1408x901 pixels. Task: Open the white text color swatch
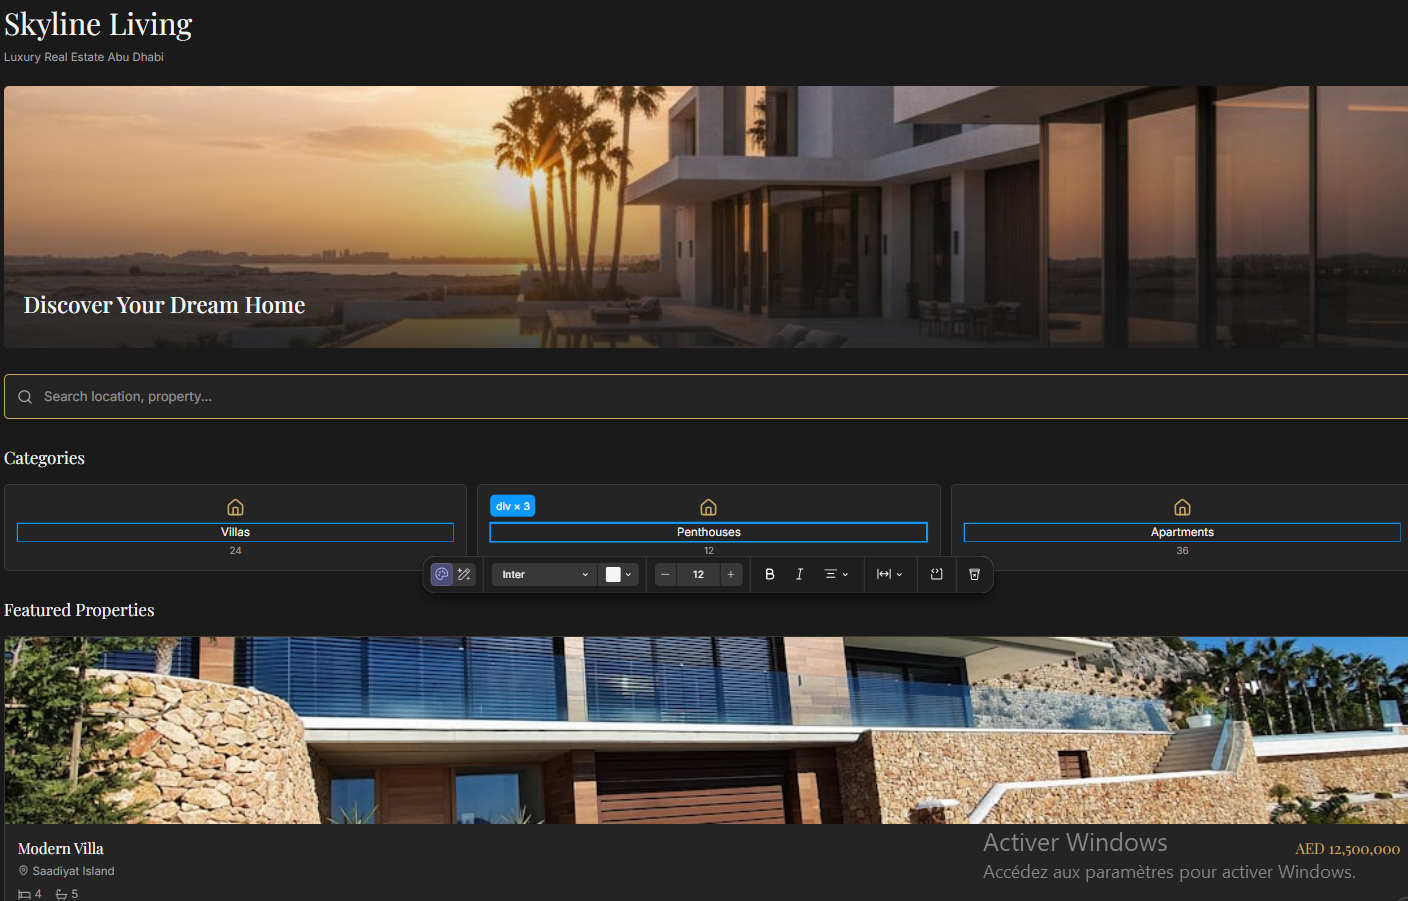coord(619,574)
